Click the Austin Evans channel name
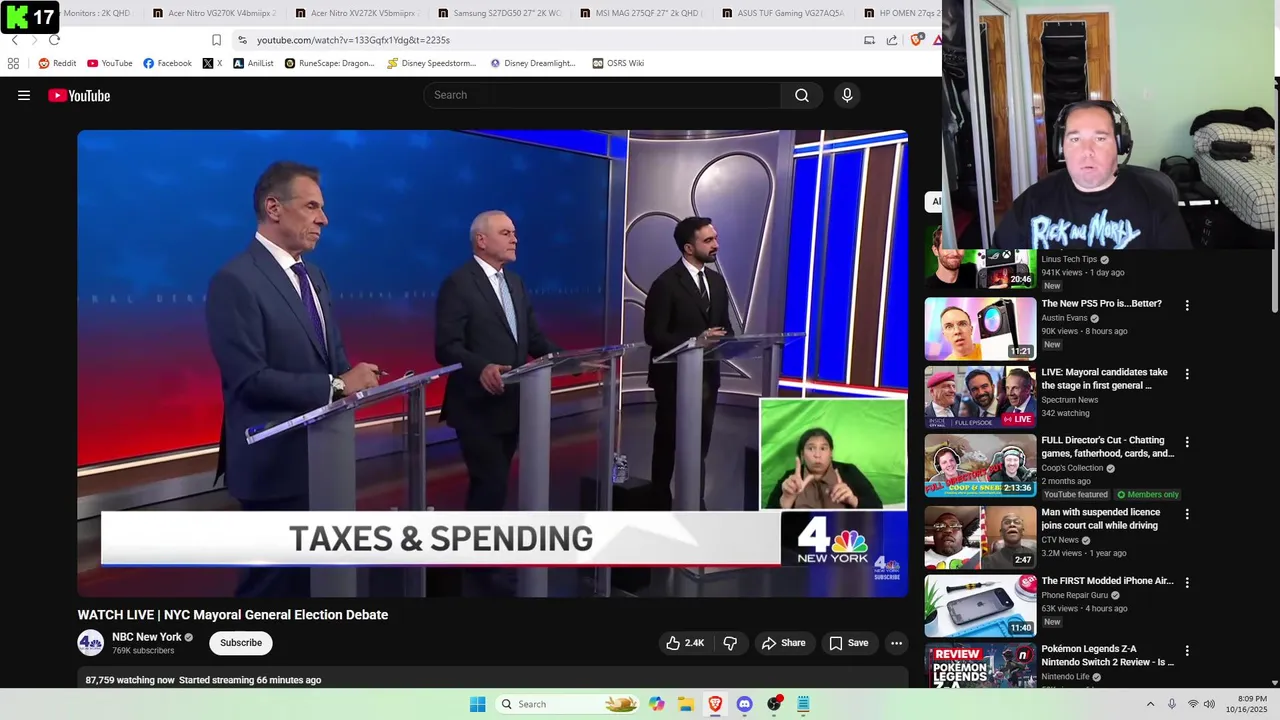 [1064, 318]
